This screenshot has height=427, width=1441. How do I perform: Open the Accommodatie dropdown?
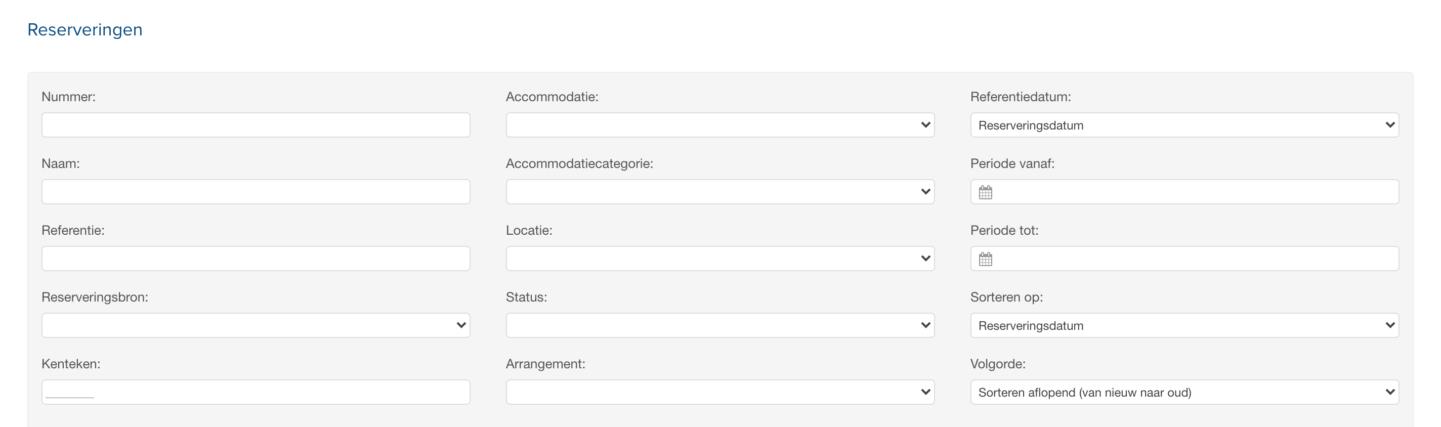click(720, 125)
